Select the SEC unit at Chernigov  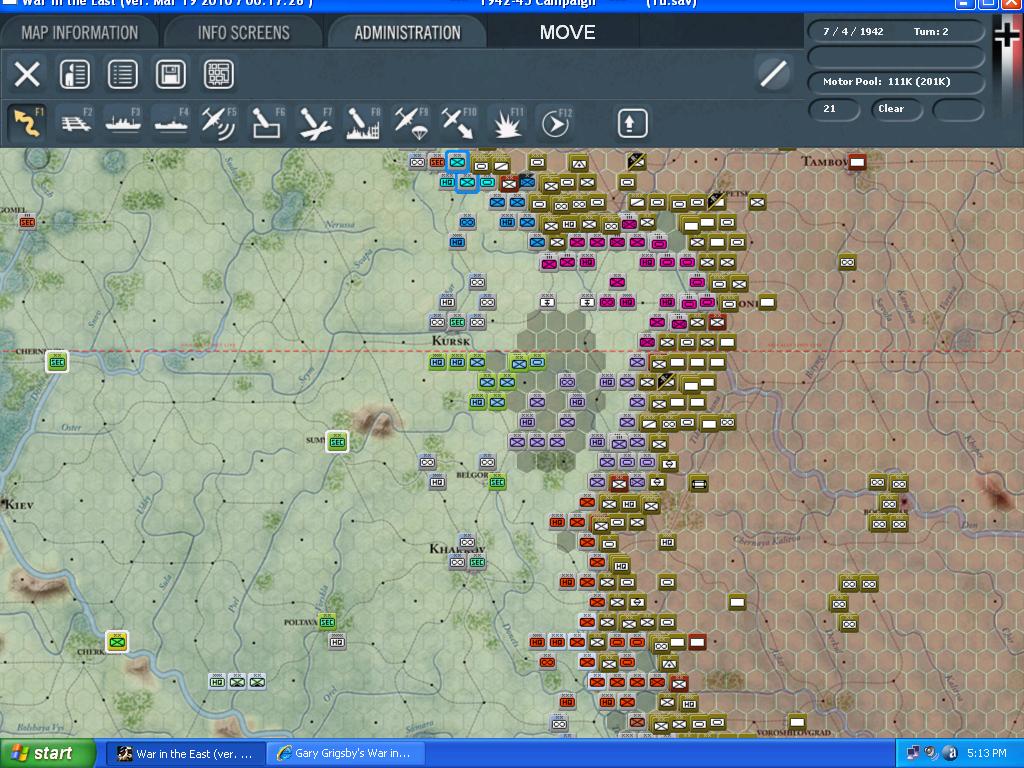[57, 362]
